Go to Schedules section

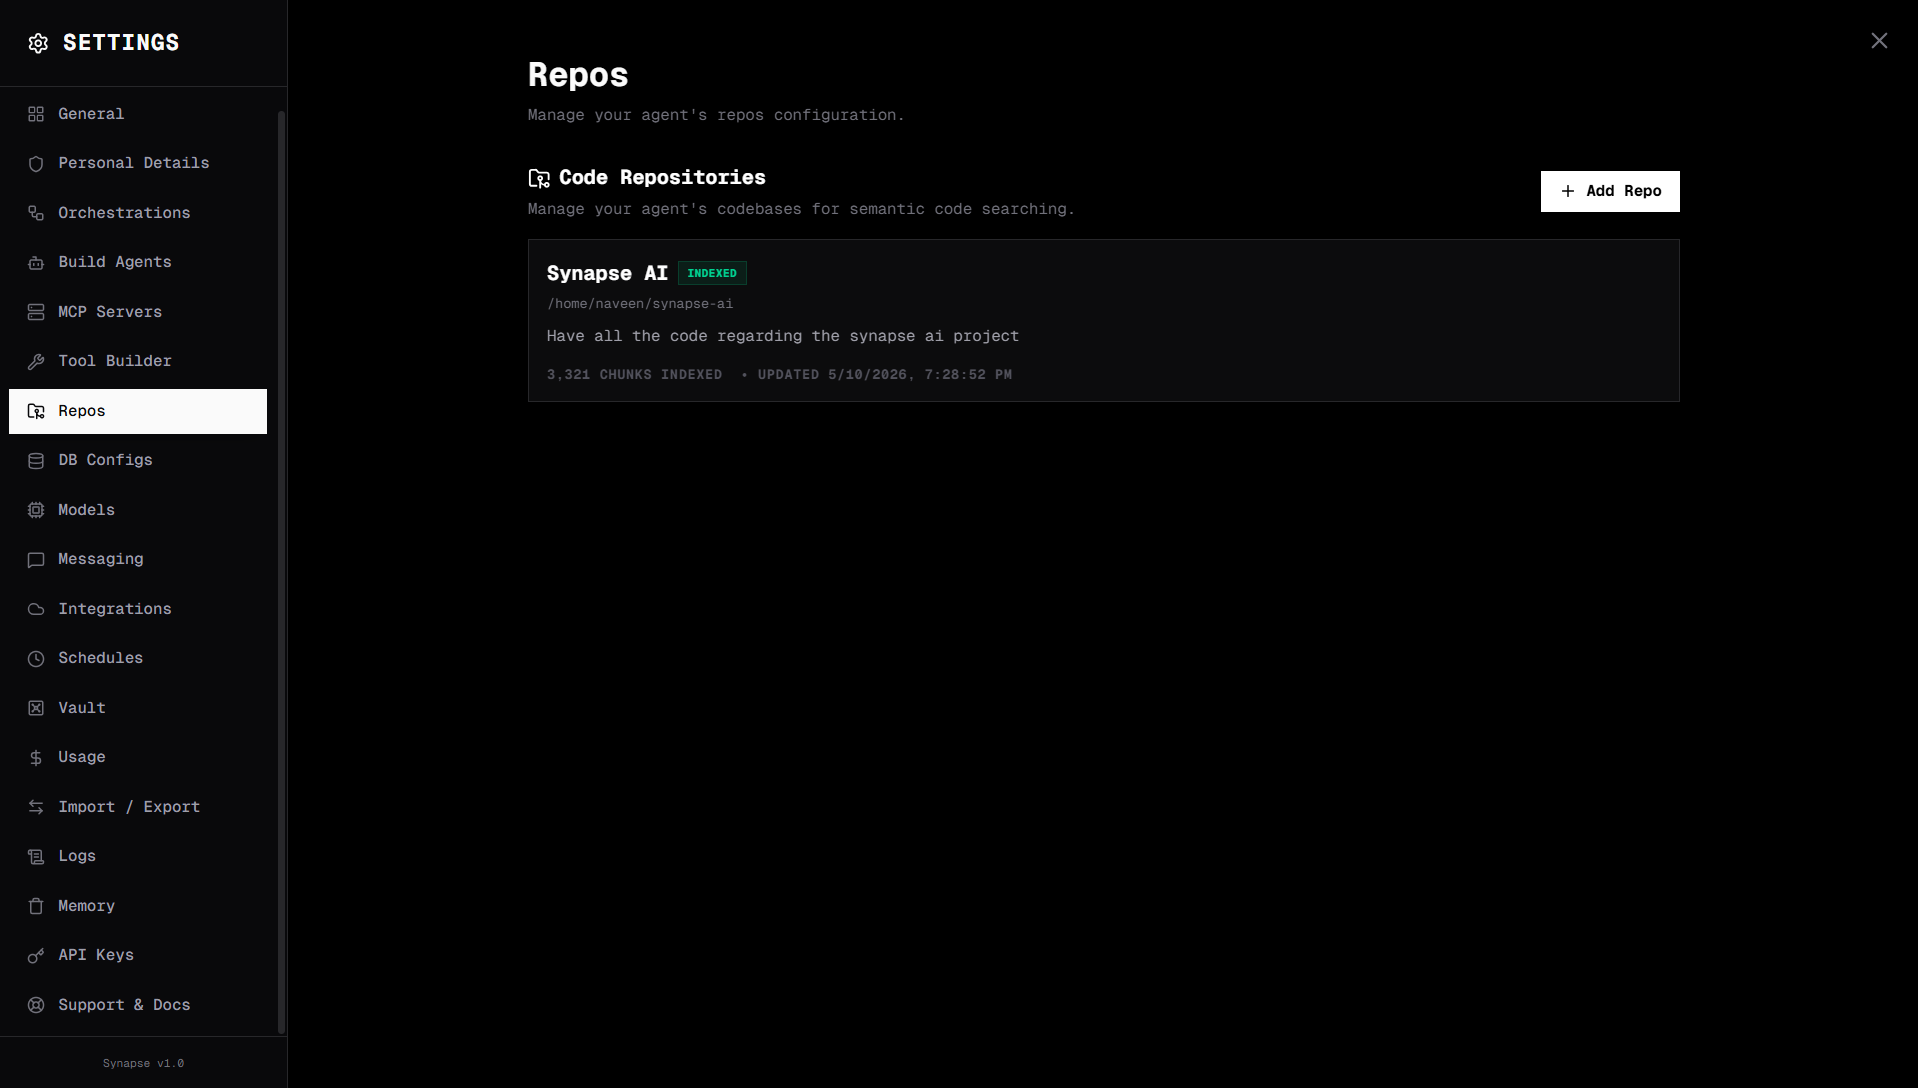(x=138, y=658)
